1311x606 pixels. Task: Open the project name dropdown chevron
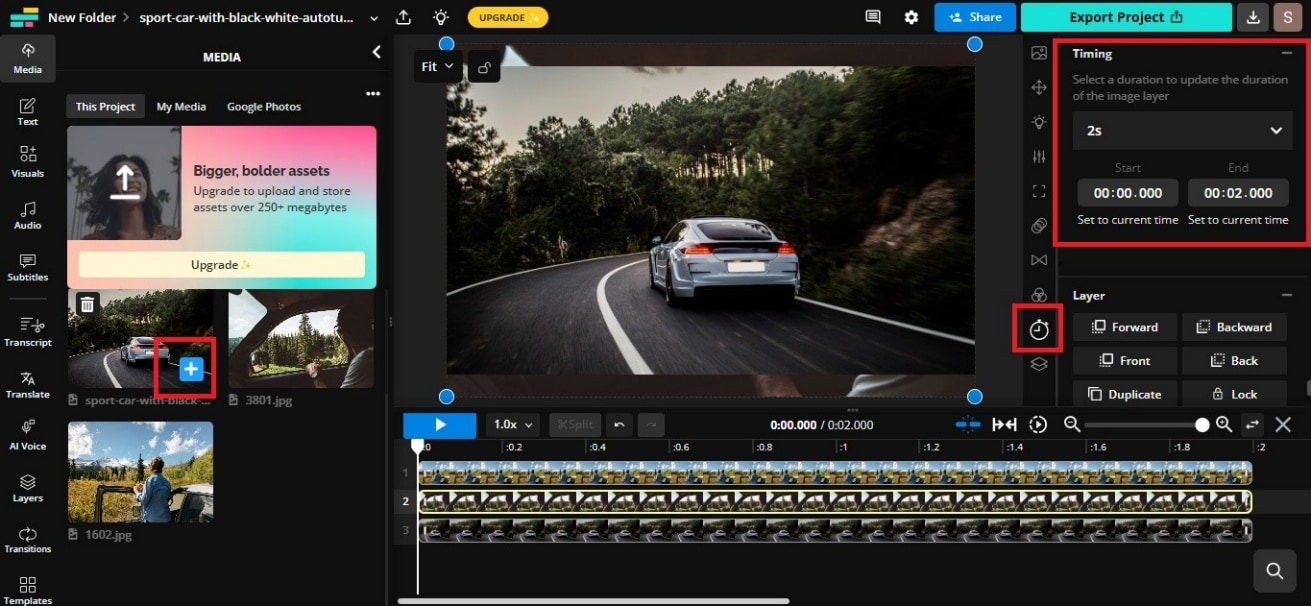tap(375, 18)
